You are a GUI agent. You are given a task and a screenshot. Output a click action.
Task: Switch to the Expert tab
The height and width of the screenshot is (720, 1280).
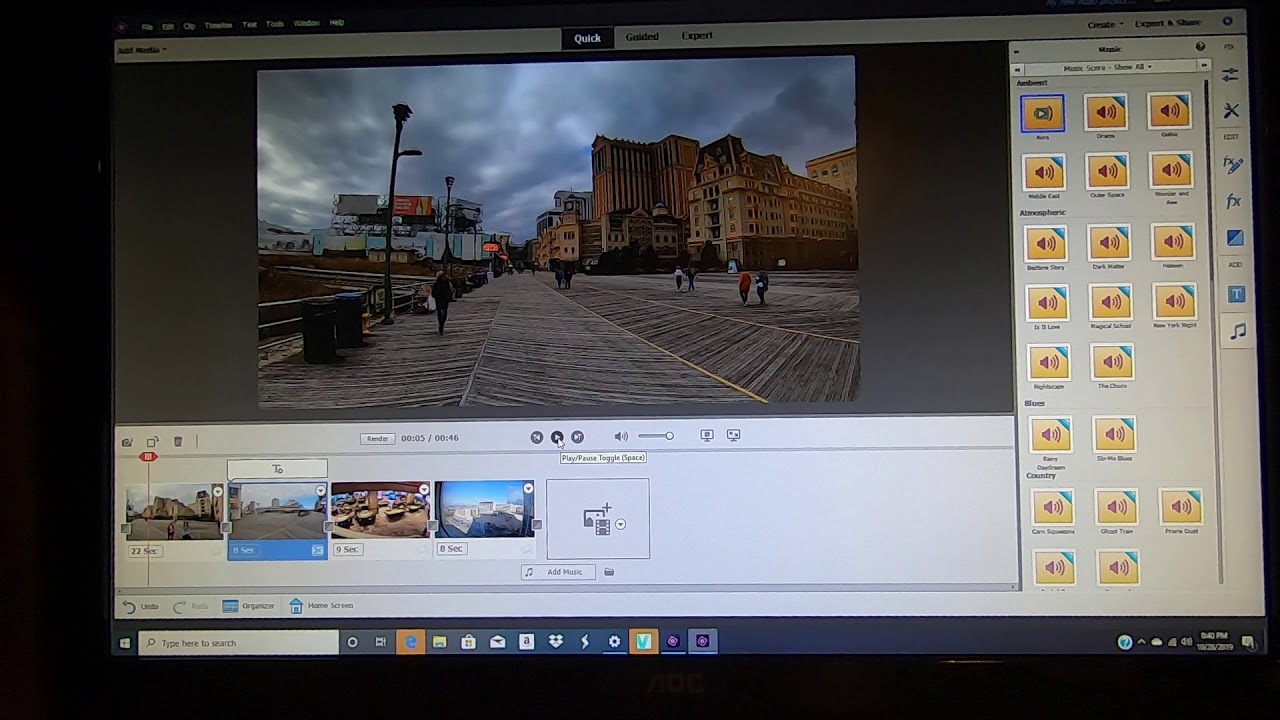click(x=697, y=36)
